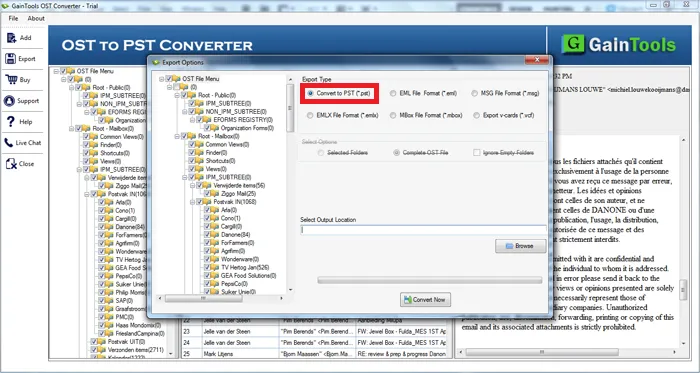
Task: Click dialog tree vertical scrollbar thumb
Action: [x=291, y=107]
